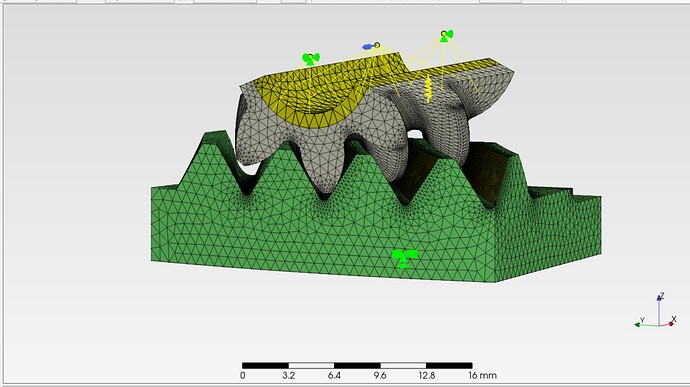Select the green triangle constraint symbol at the top right
690x387 pixels.
click(447, 36)
